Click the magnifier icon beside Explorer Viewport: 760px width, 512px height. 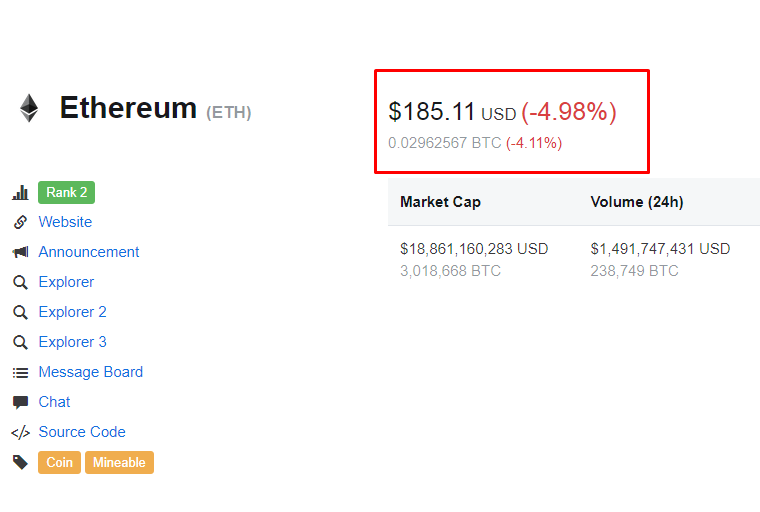(x=20, y=282)
